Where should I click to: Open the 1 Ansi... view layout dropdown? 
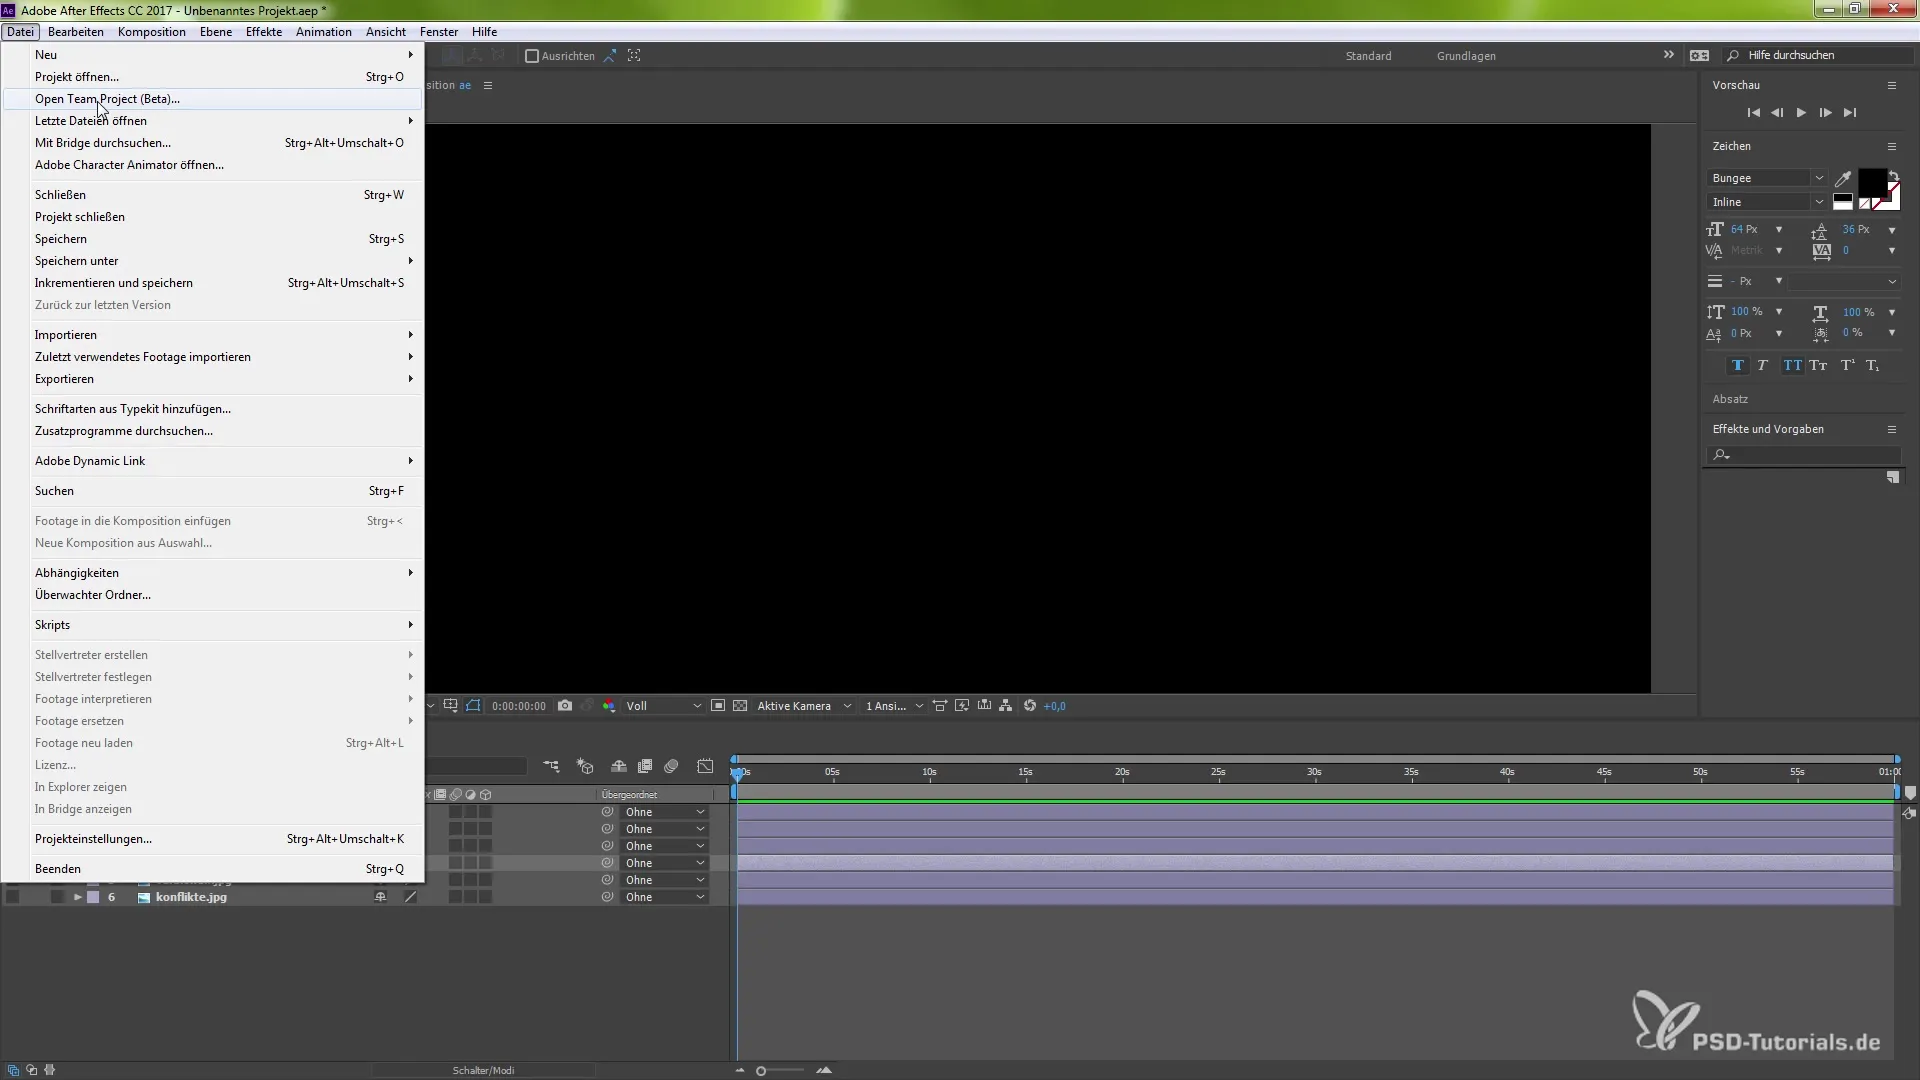(894, 706)
